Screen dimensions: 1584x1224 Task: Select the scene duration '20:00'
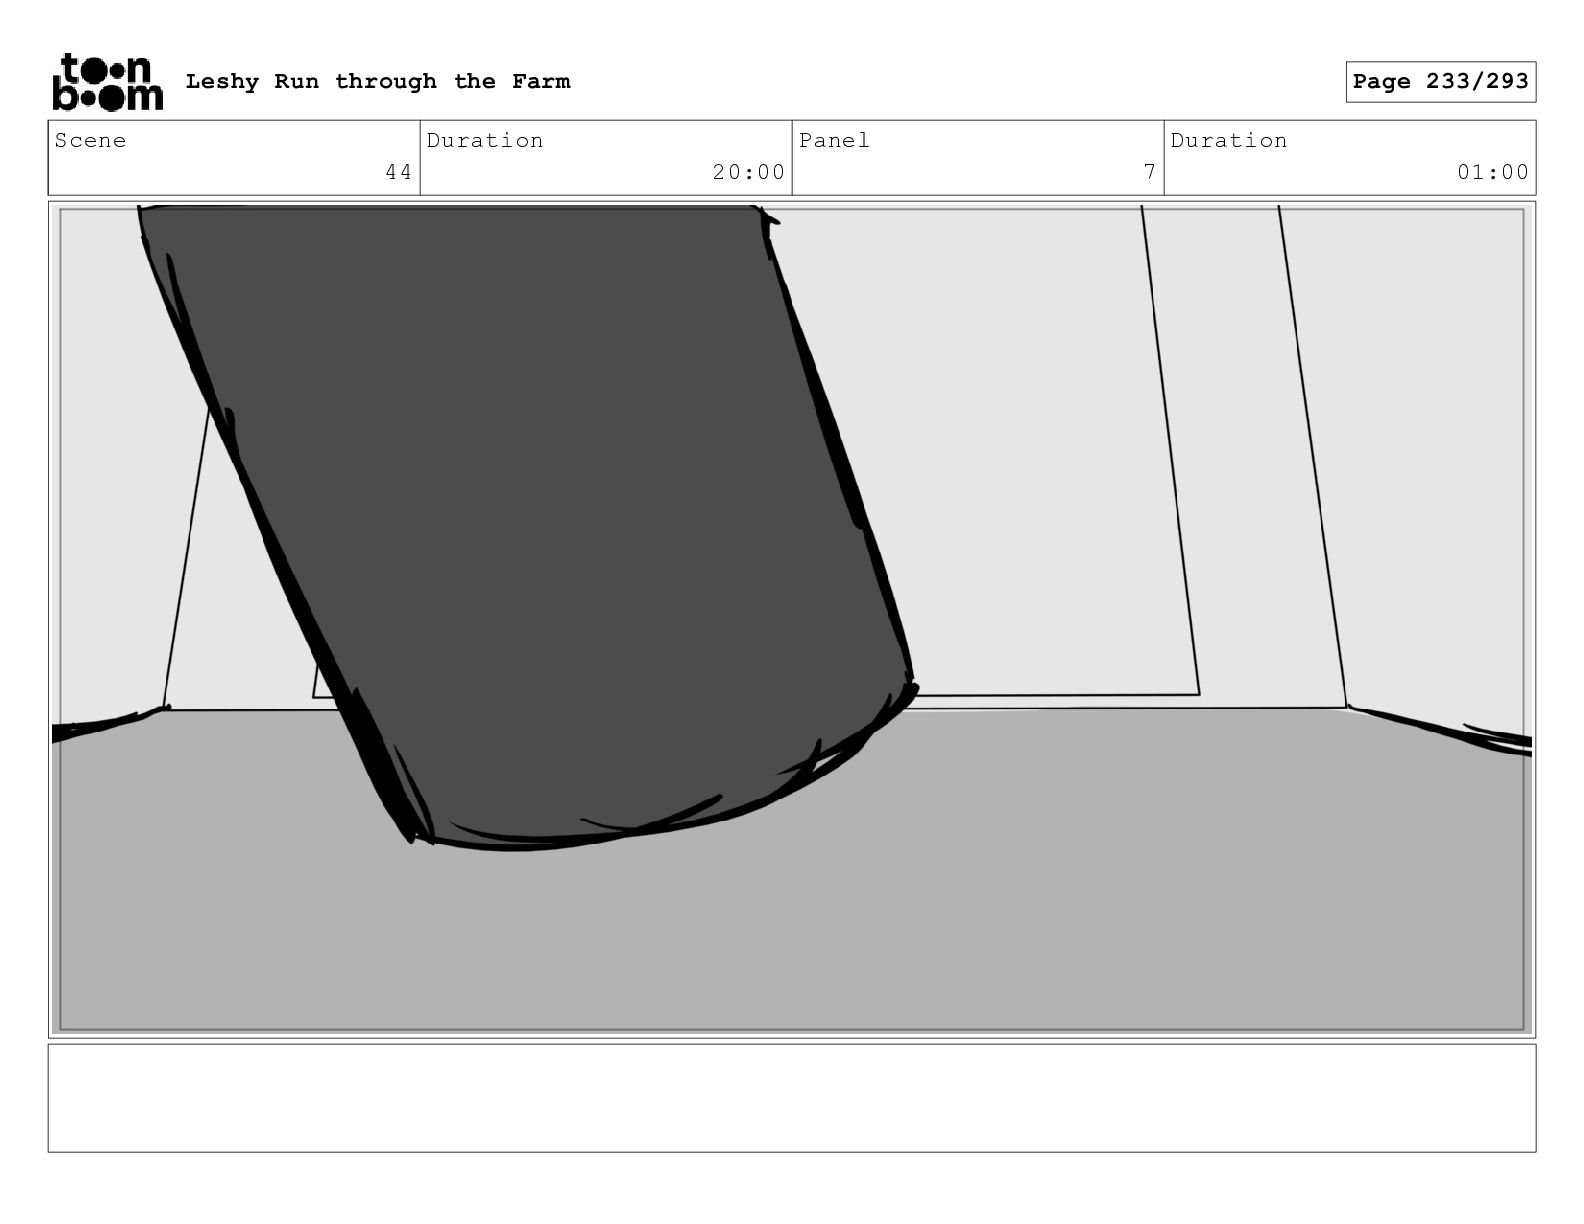point(749,172)
